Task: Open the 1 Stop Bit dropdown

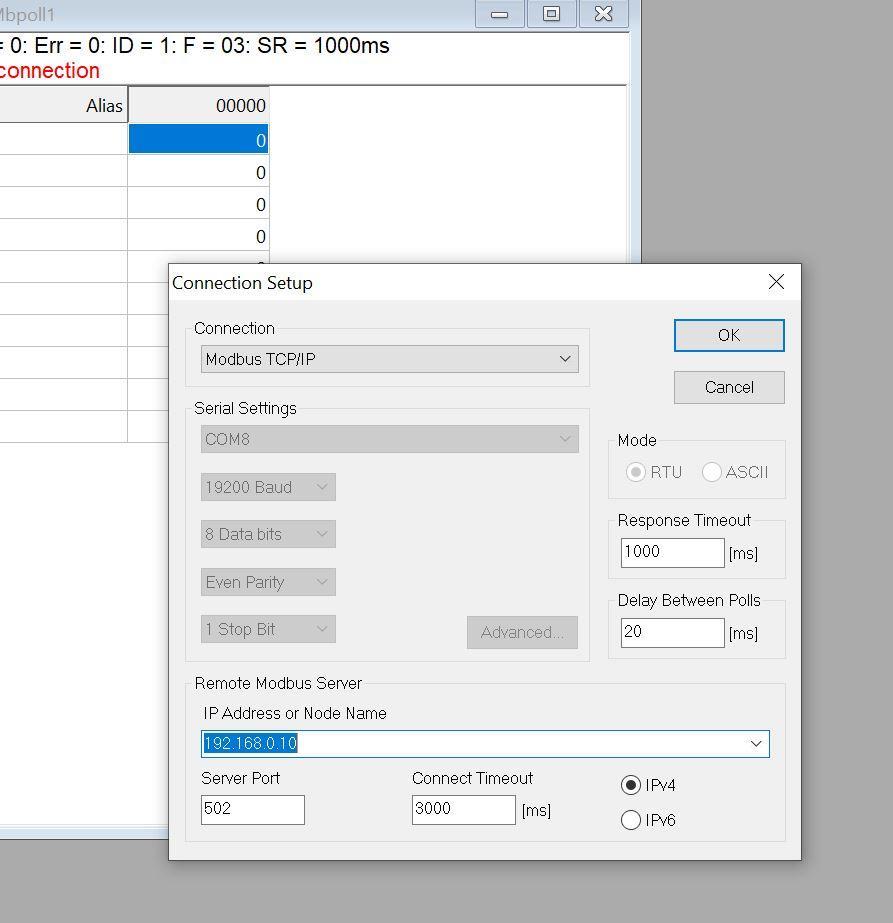Action: [x=267, y=629]
